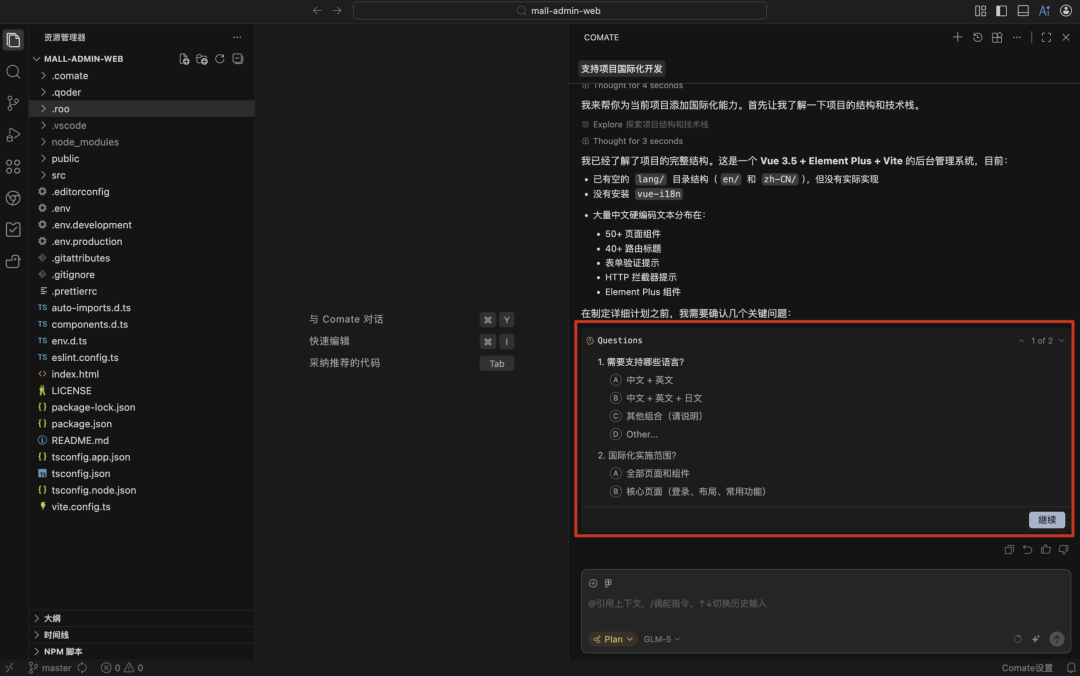Viewport: 1080px width, 676px height.
Task: Click the add context plus icon in input
Action: click(x=593, y=583)
